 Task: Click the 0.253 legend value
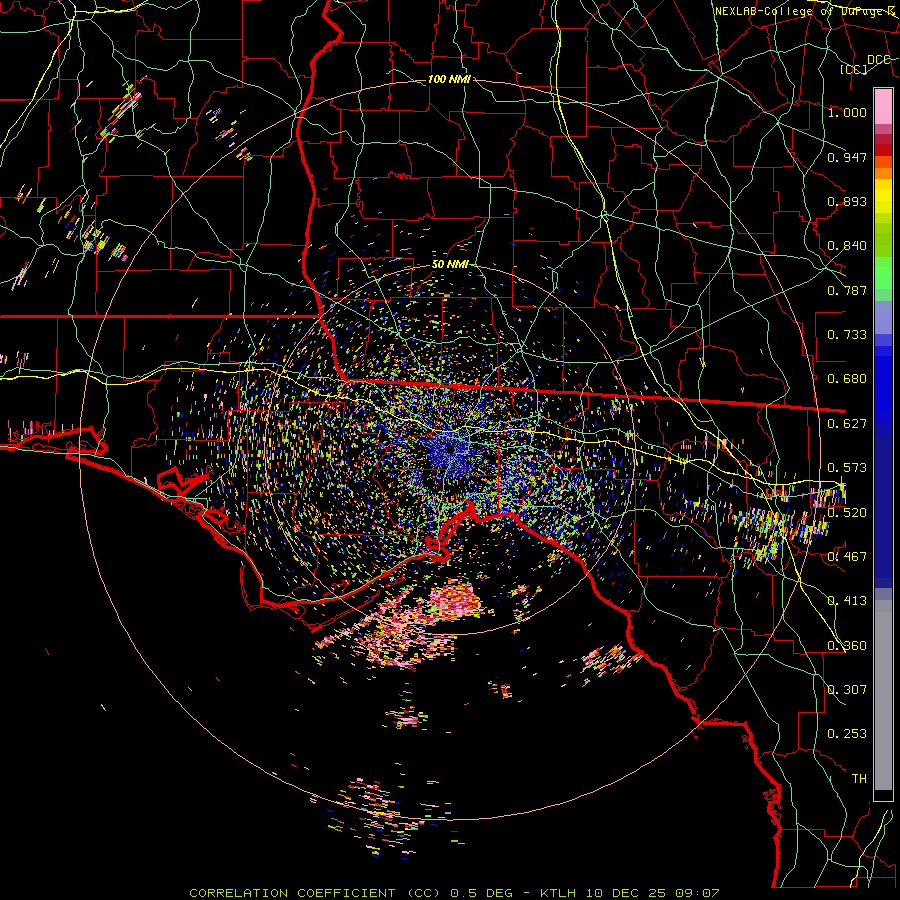click(x=847, y=734)
